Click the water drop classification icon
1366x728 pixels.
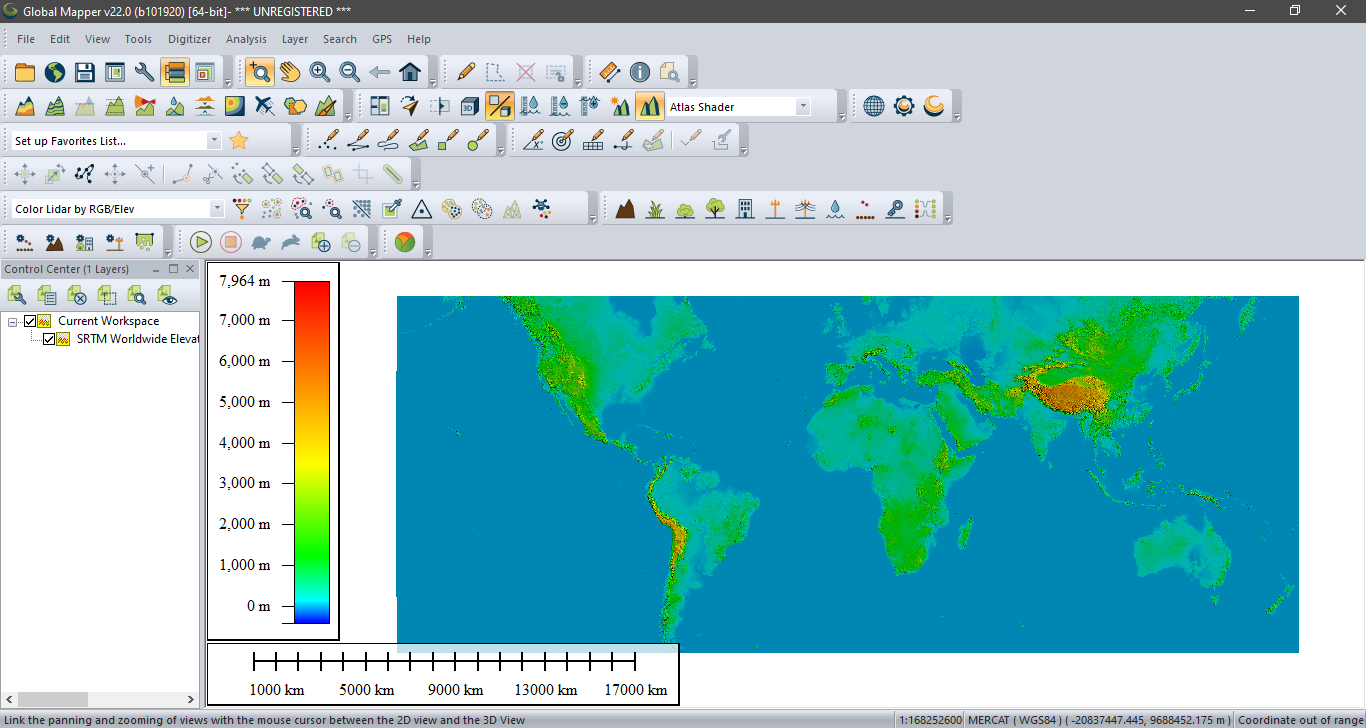tap(835, 208)
